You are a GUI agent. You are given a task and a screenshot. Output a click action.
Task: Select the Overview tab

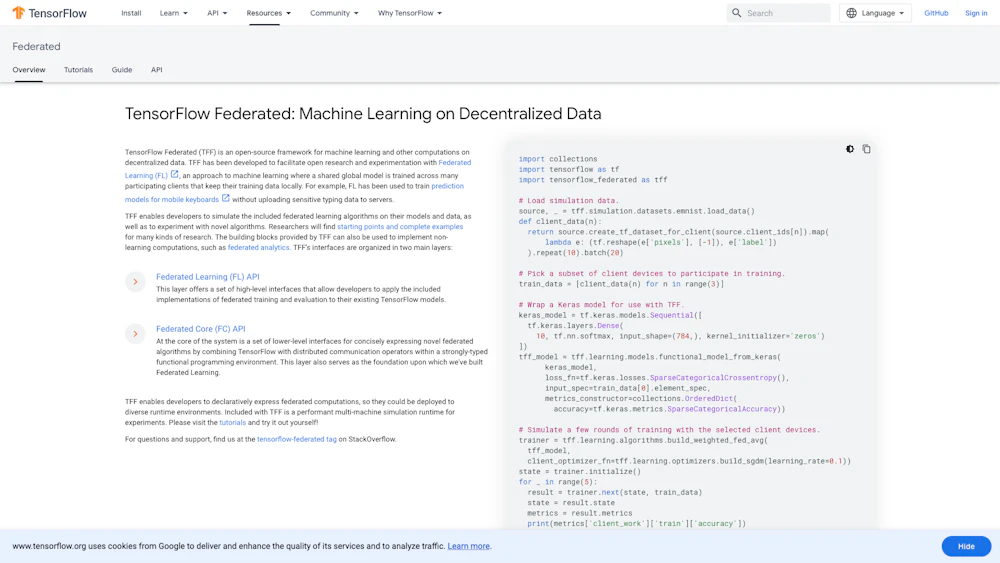[x=29, y=69]
